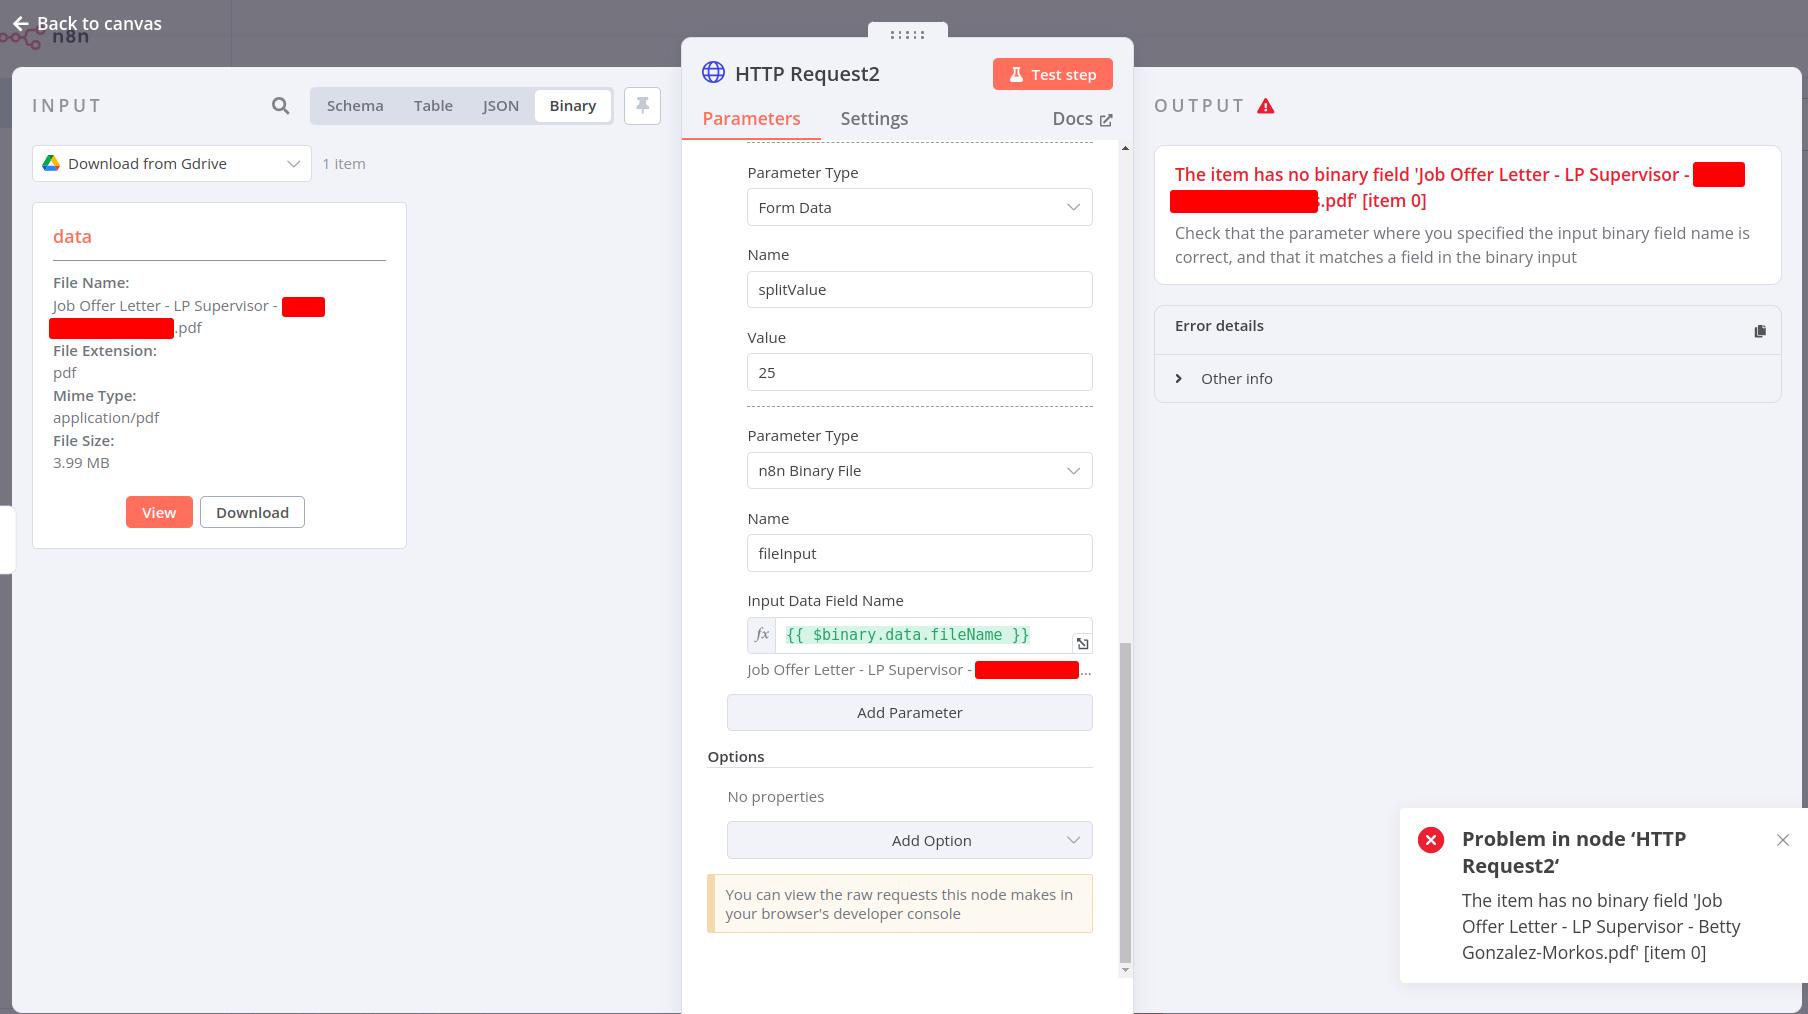This screenshot has height=1014, width=1808.
Task: View the binary data file
Action: 159,512
